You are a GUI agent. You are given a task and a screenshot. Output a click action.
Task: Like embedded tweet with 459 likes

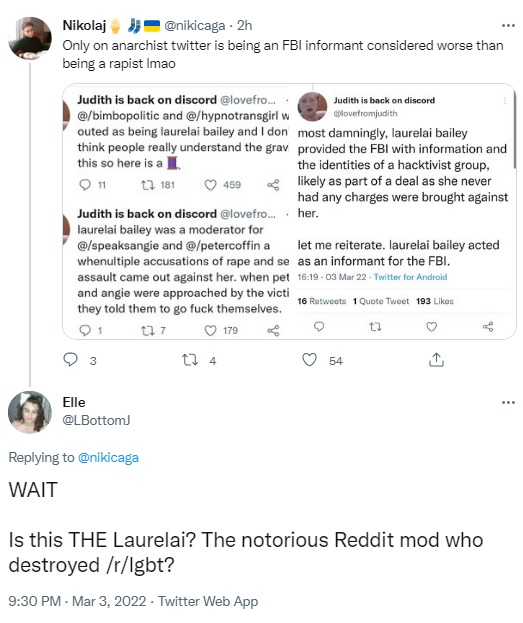[210, 185]
